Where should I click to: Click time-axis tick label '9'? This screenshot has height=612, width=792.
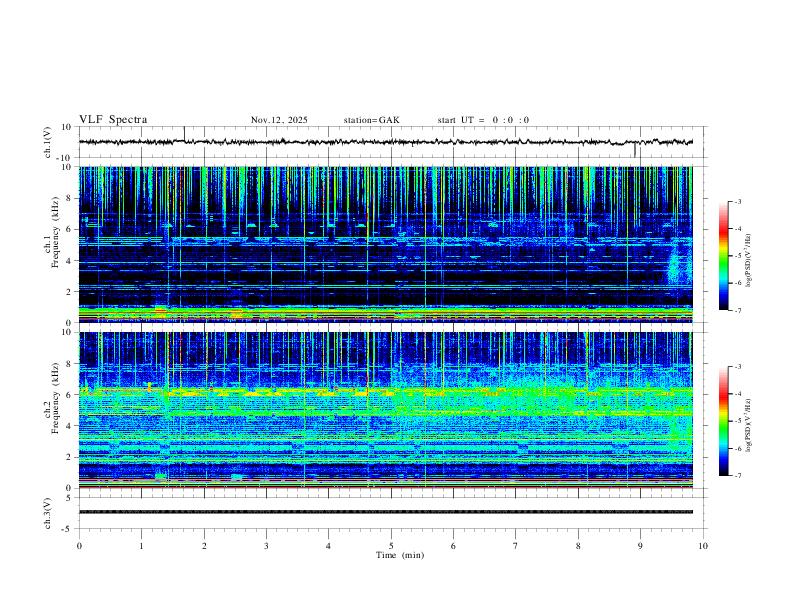click(x=640, y=546)
